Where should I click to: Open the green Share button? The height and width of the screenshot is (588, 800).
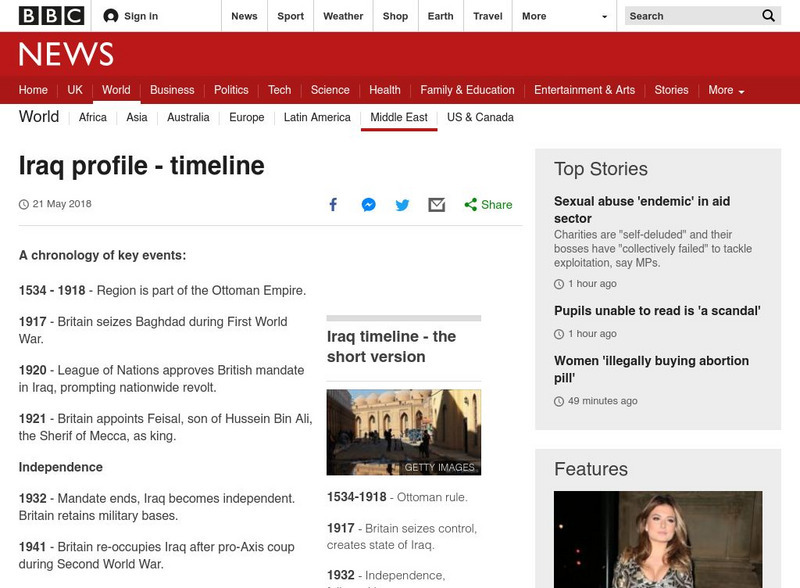tap(488, 205)
